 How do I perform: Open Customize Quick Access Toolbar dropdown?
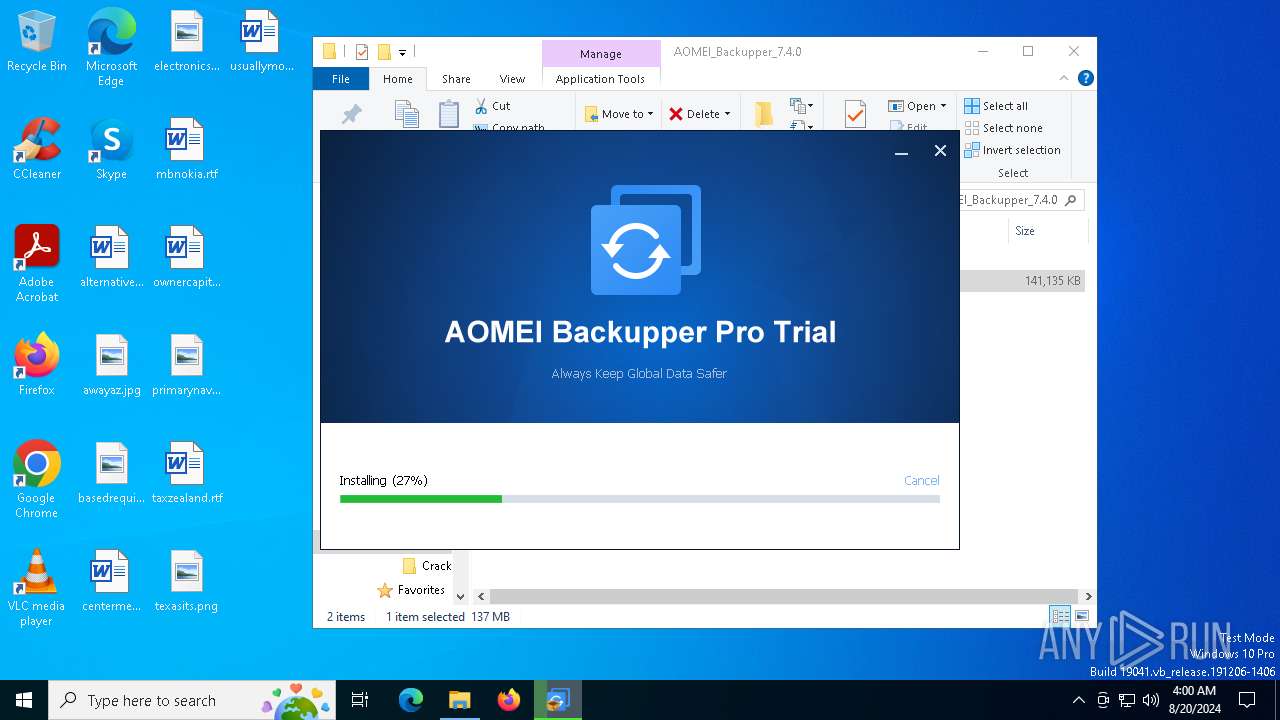[x=402, y=53]
